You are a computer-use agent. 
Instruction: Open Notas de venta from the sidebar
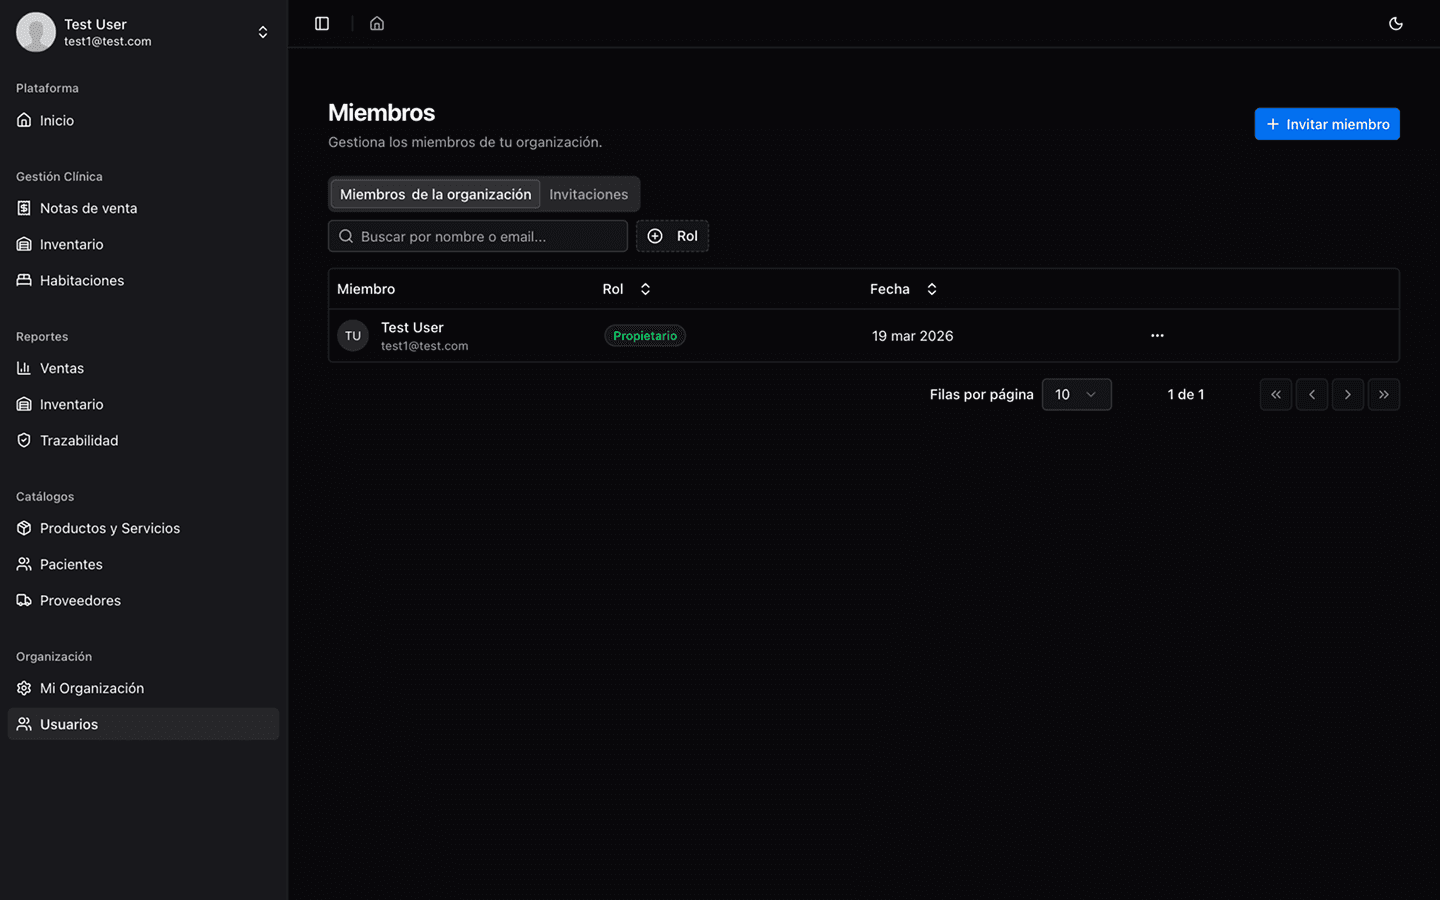pos(86,208)
